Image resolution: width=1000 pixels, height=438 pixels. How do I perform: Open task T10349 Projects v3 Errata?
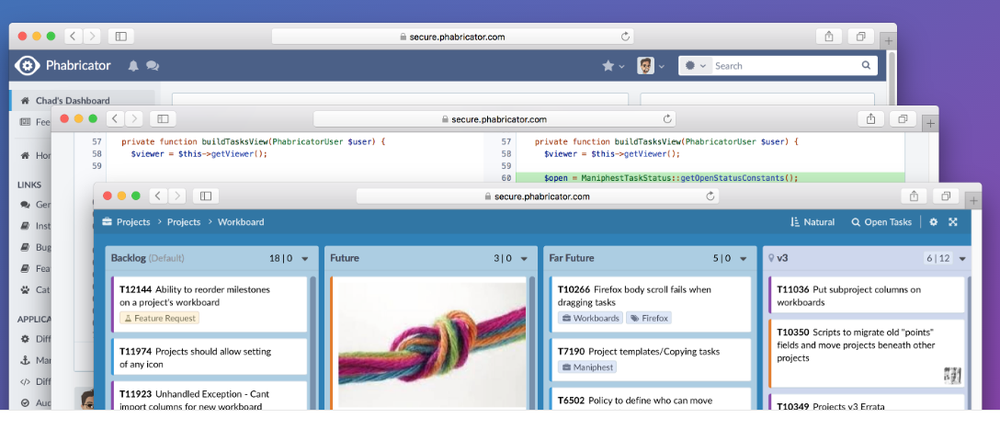(x=866, y=402)
